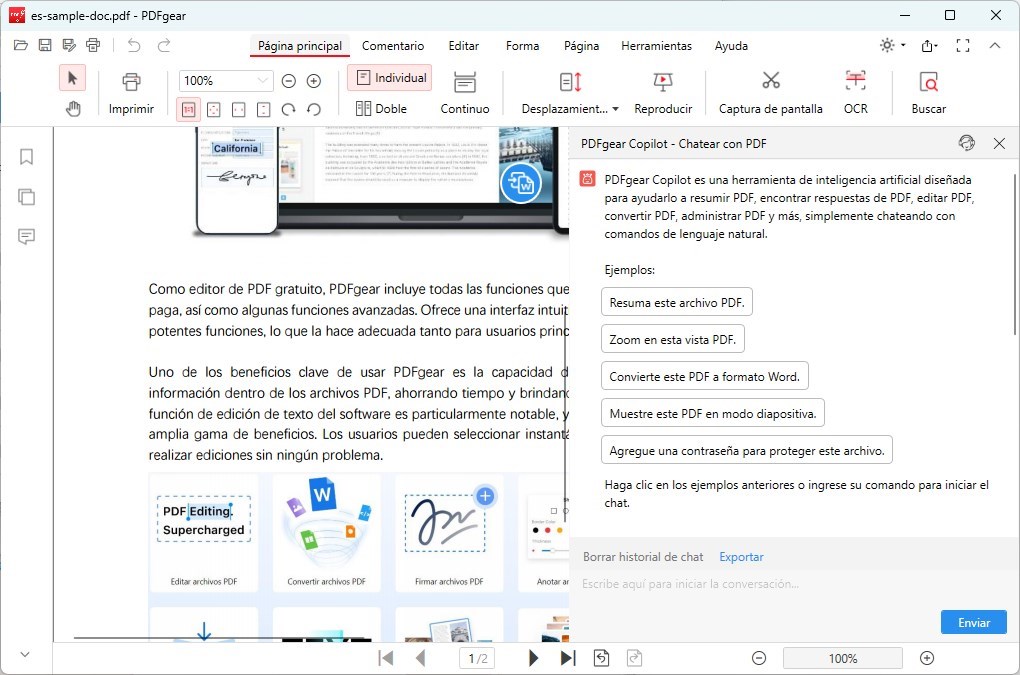Jump to the last page

(x=568, y=658)
